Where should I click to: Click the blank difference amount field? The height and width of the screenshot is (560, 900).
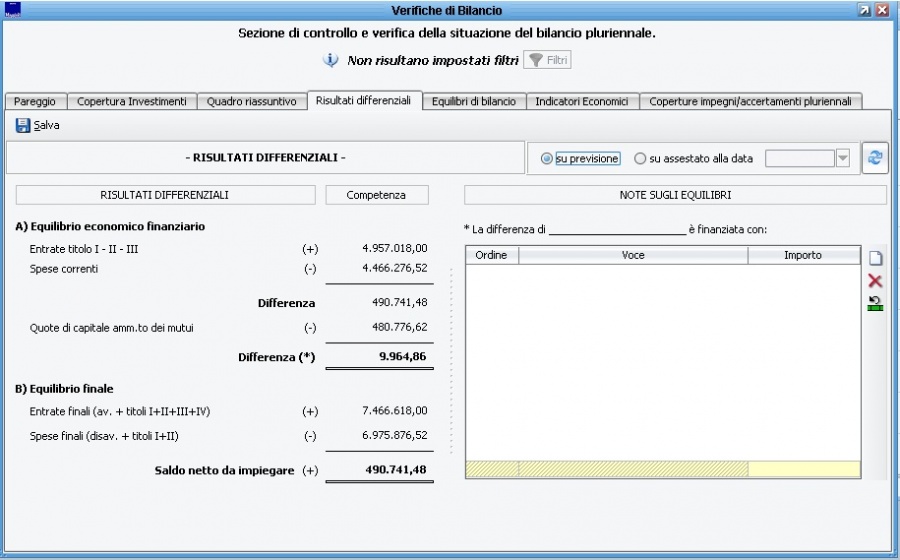click(617, 230)
